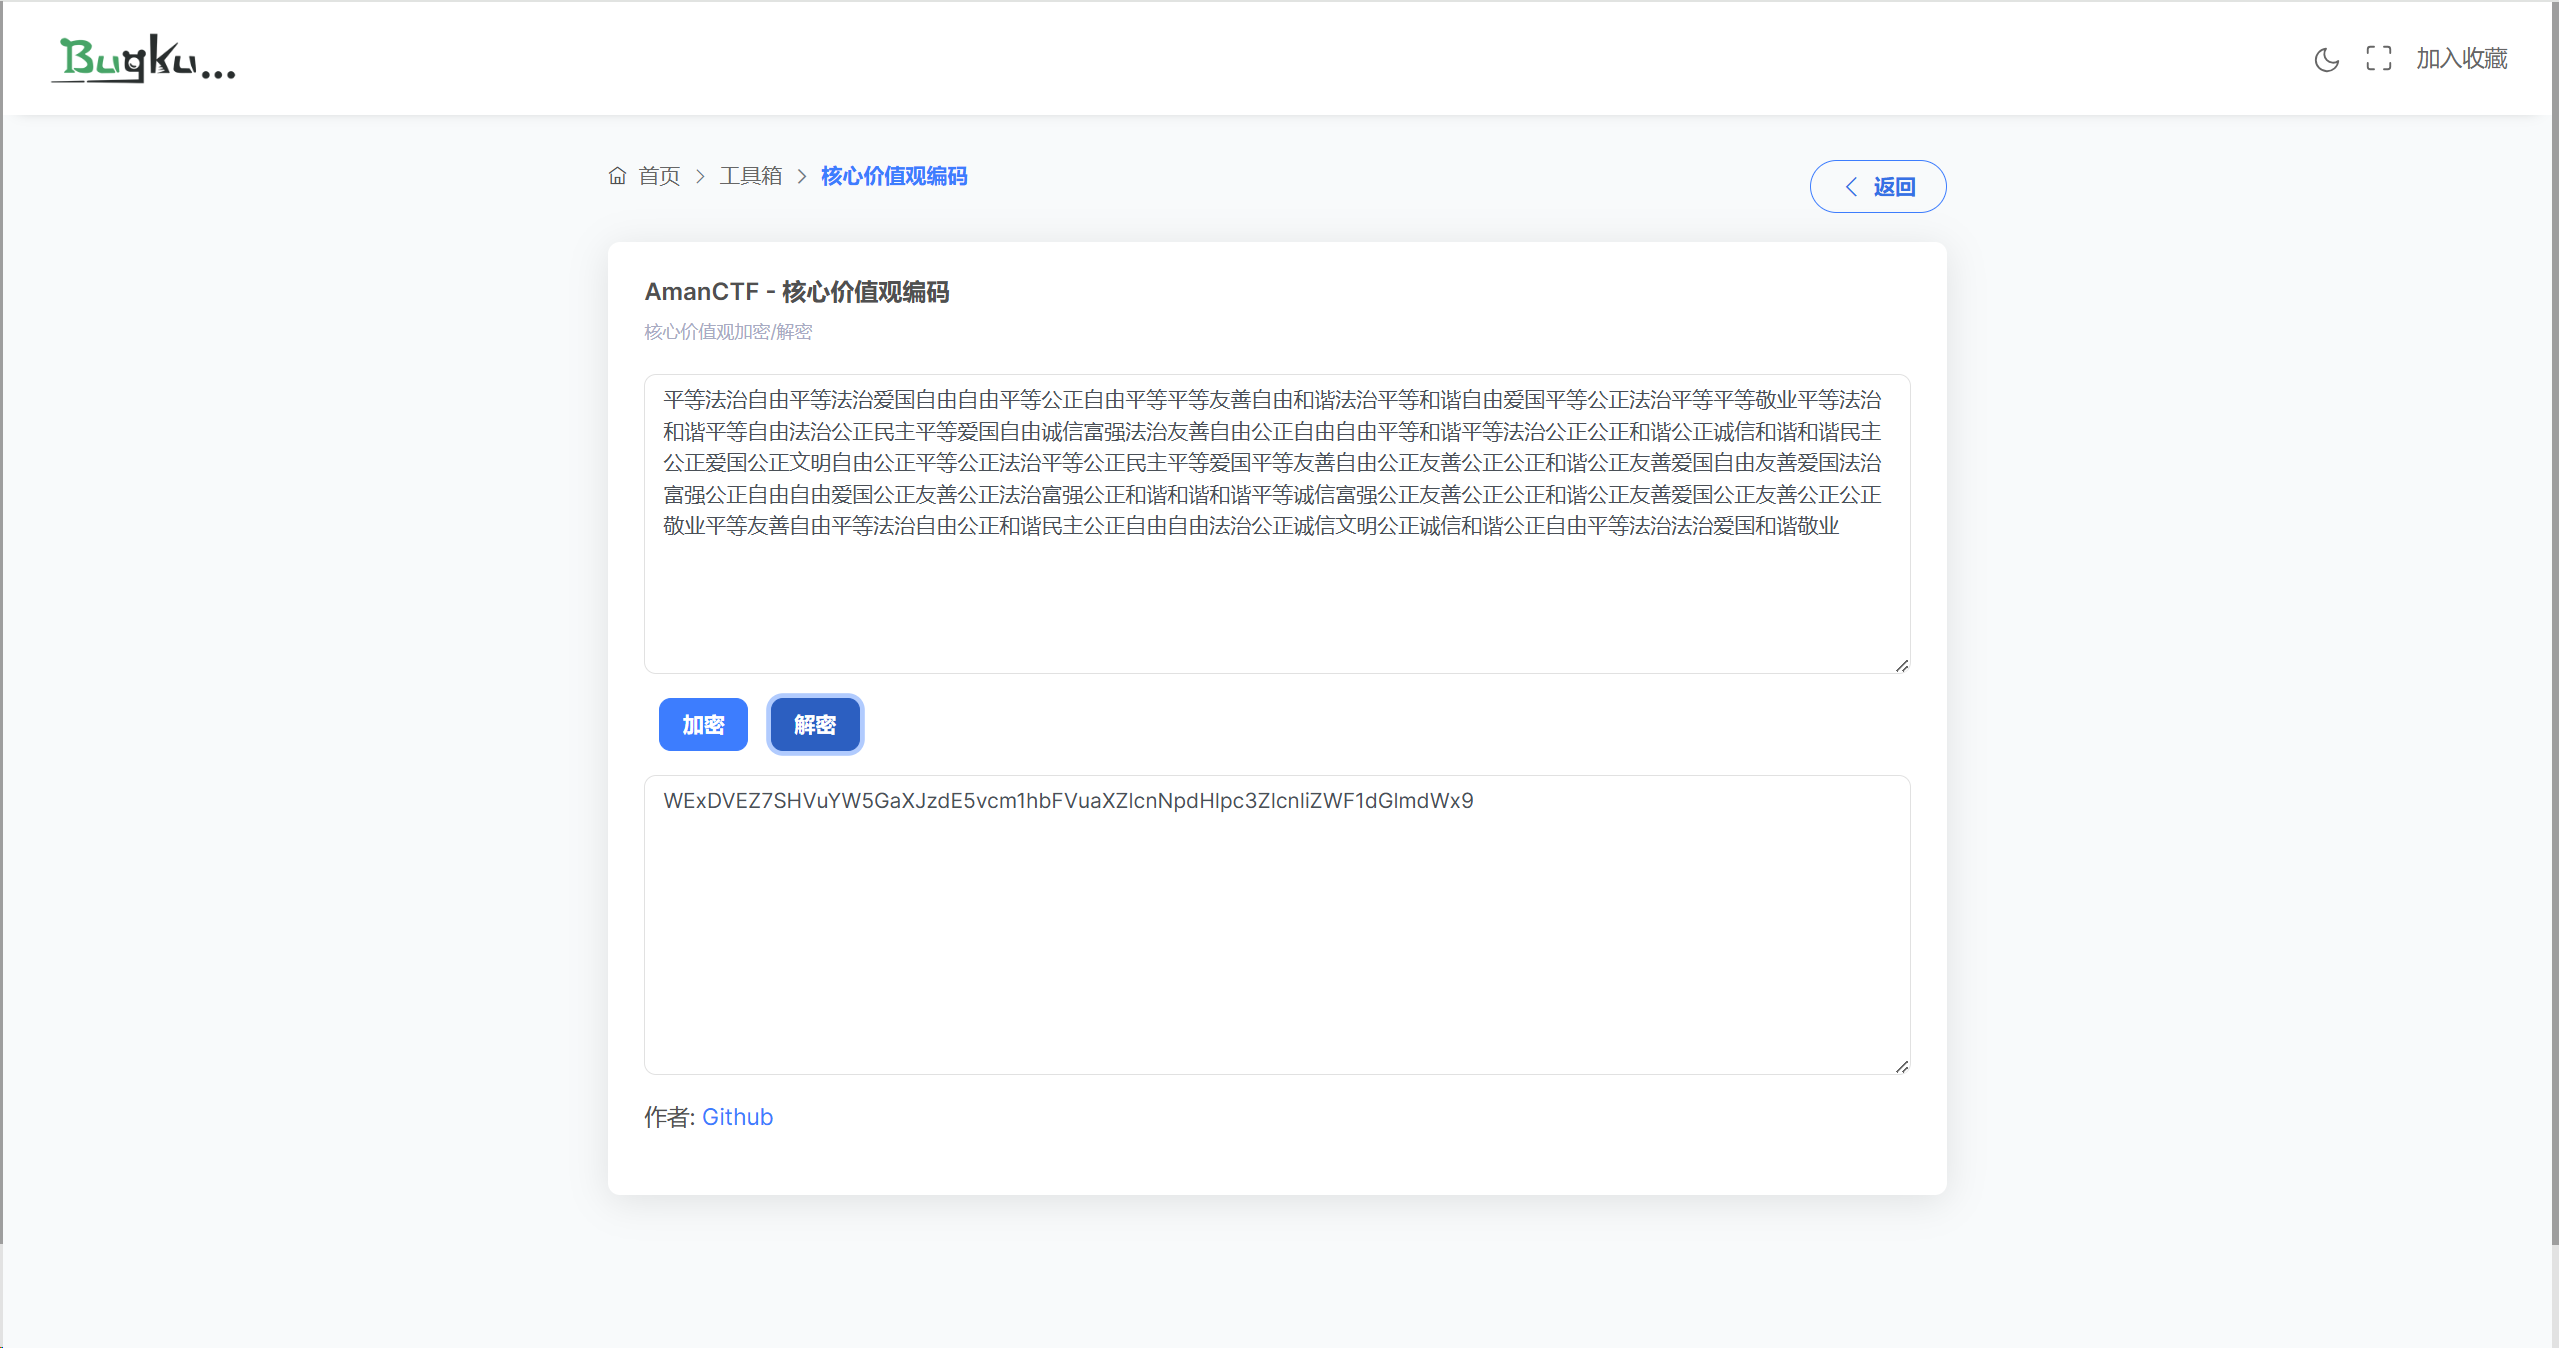Enter fullscreen using the brackets icon

2378,59
